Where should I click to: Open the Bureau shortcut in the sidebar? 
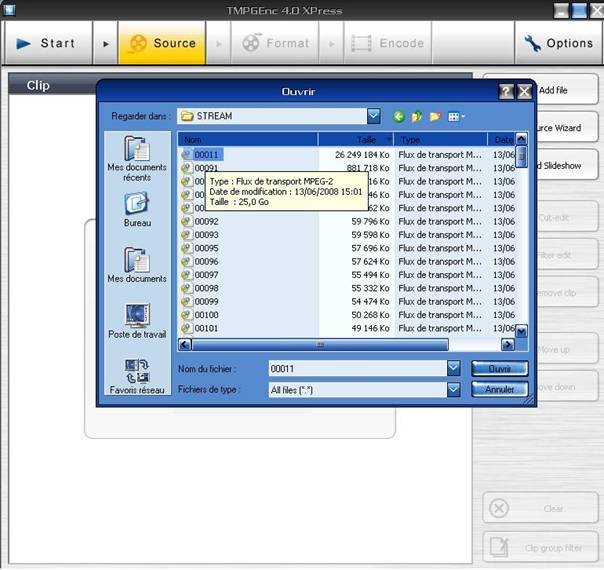137,210
